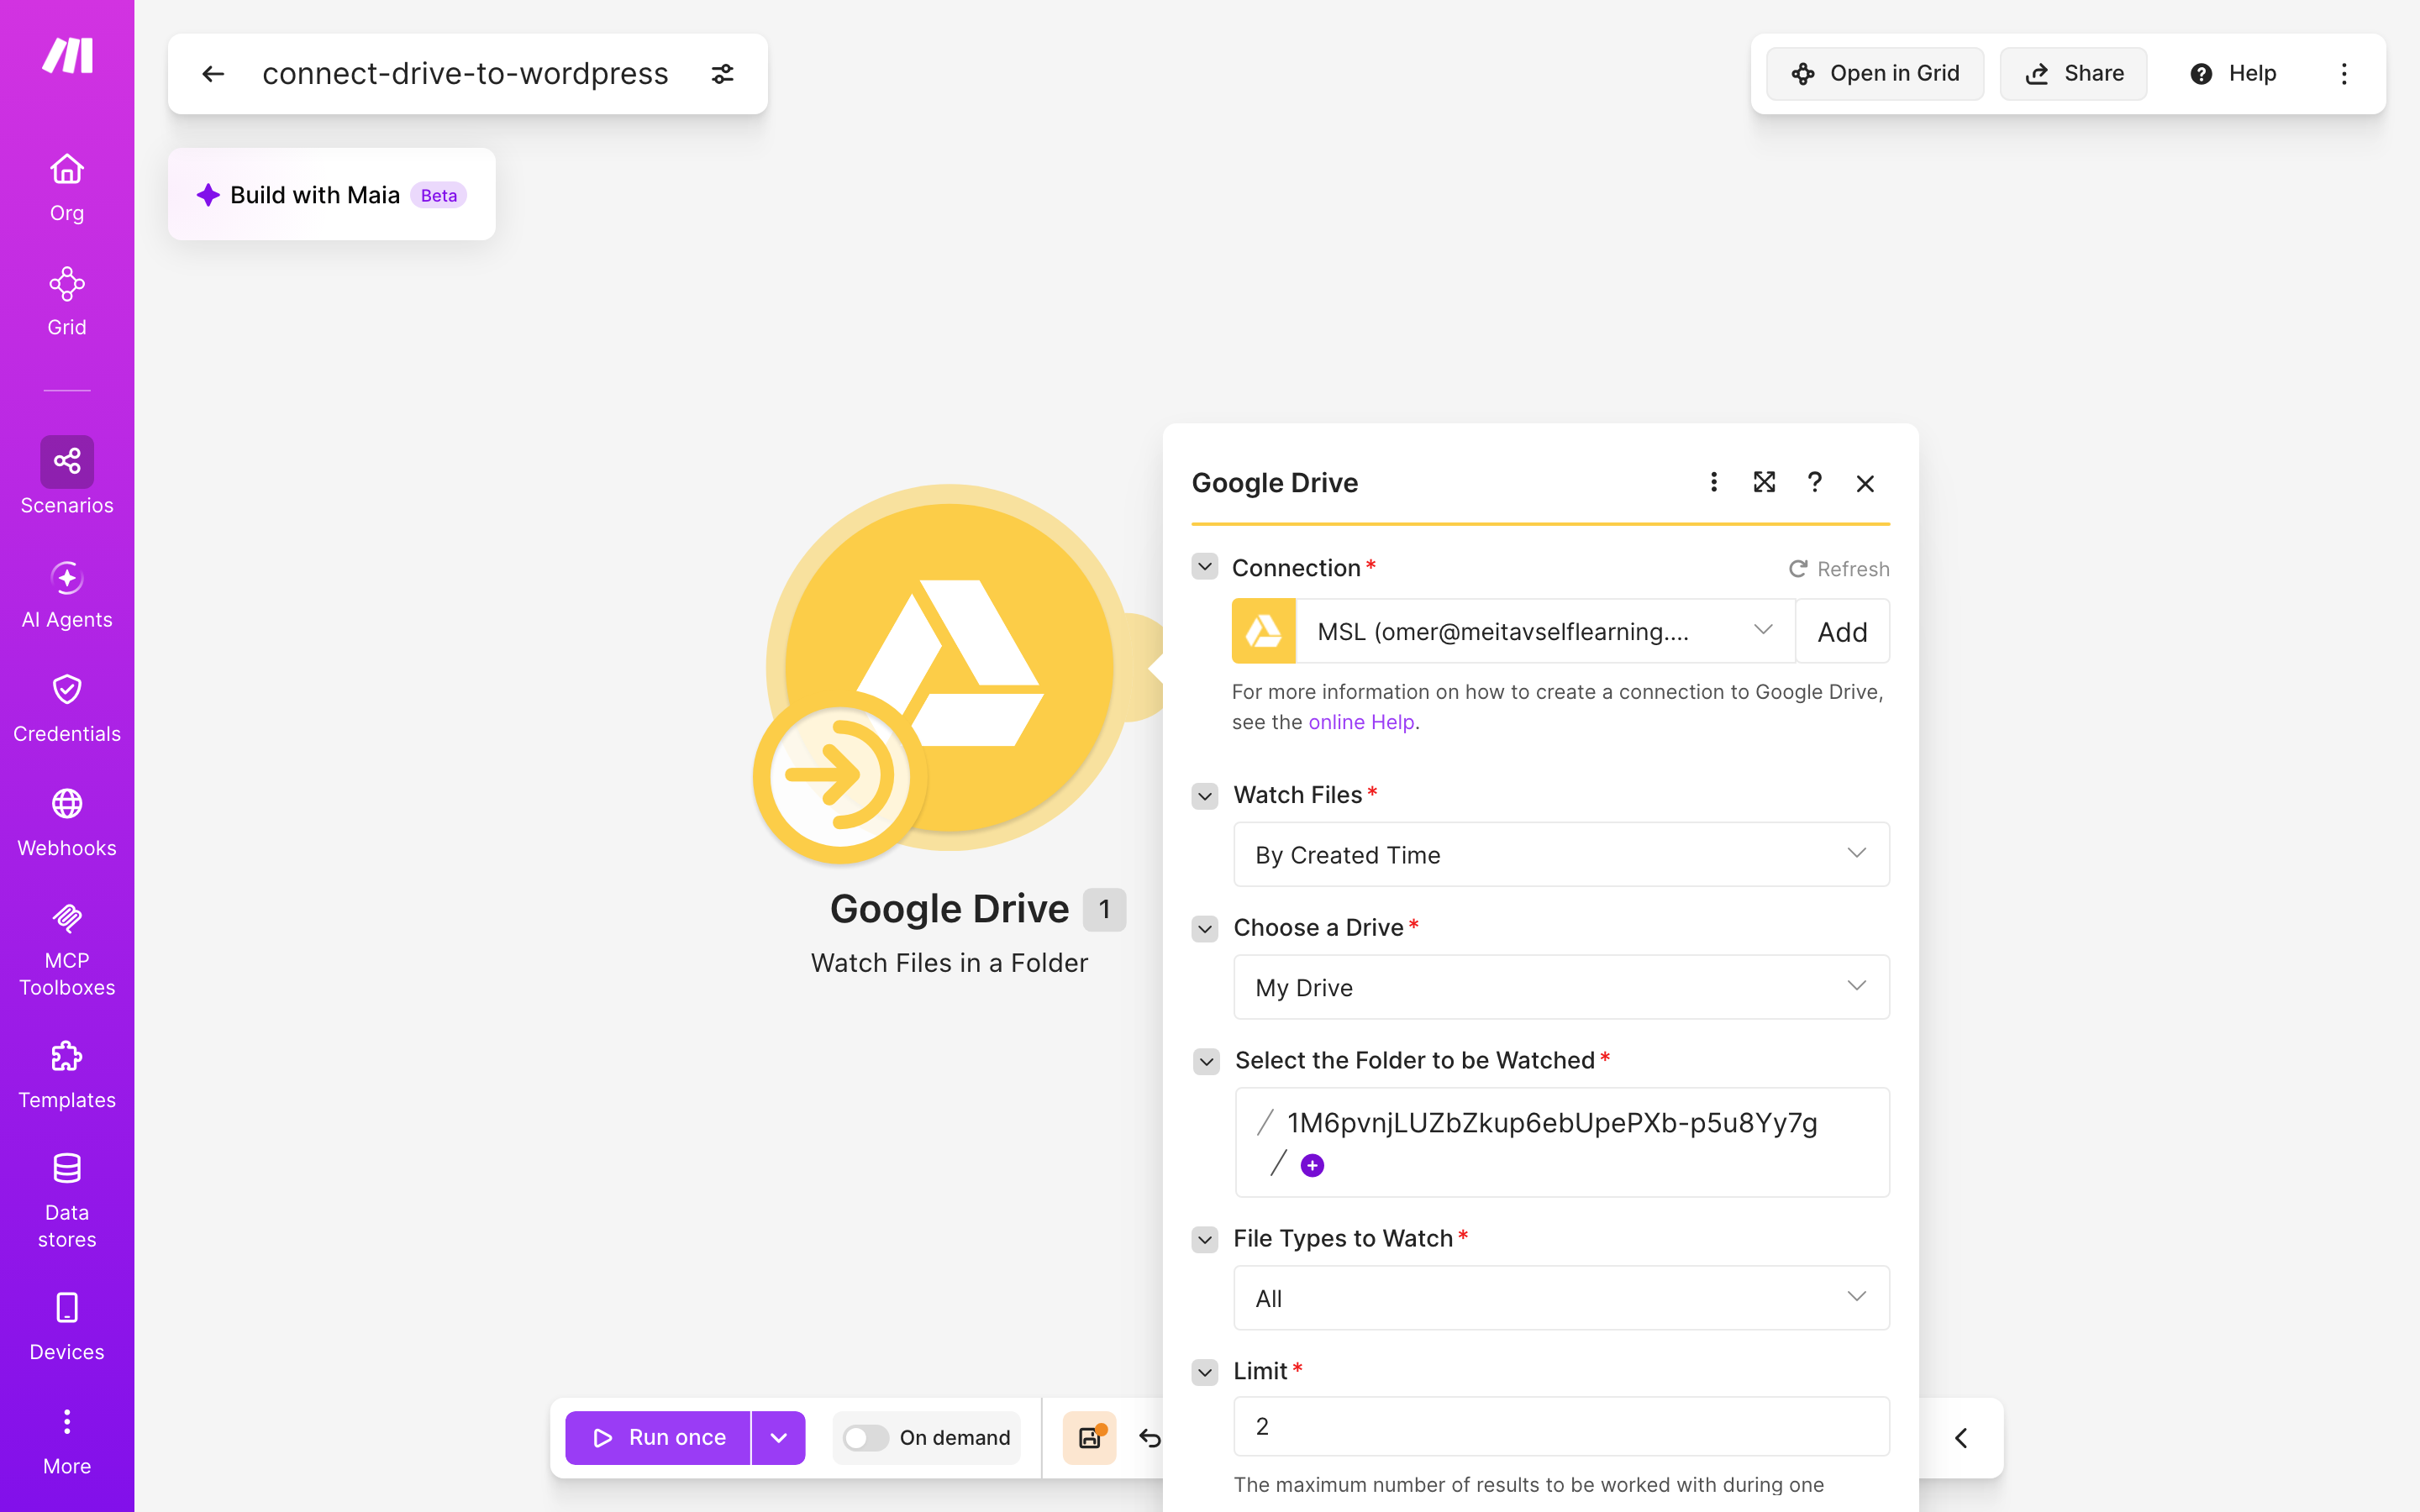Open the Org home section
The height and width of the screenshot is (1512, 2420).
pyautogui.click(x=67, y=187)
